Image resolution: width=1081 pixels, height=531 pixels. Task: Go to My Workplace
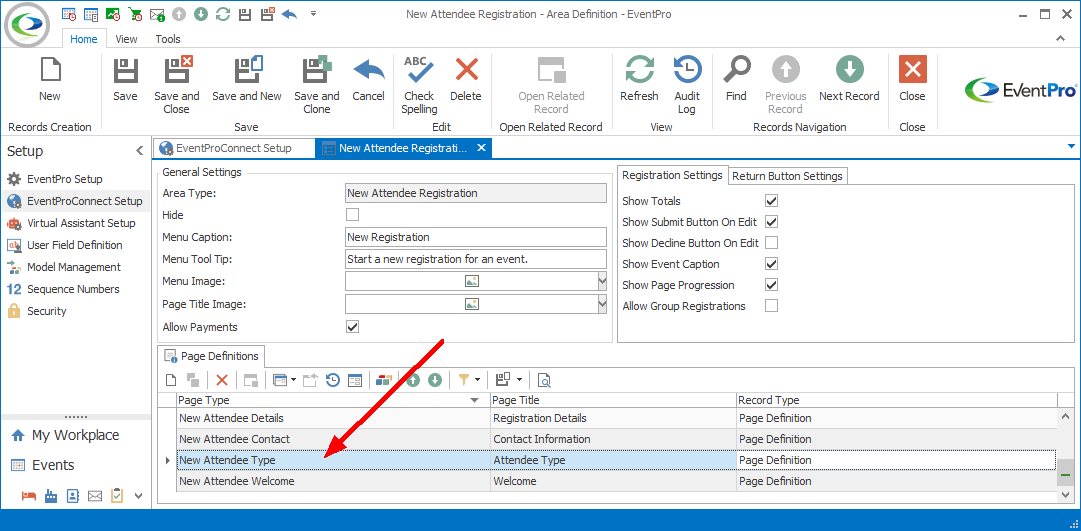coord(75,435)
